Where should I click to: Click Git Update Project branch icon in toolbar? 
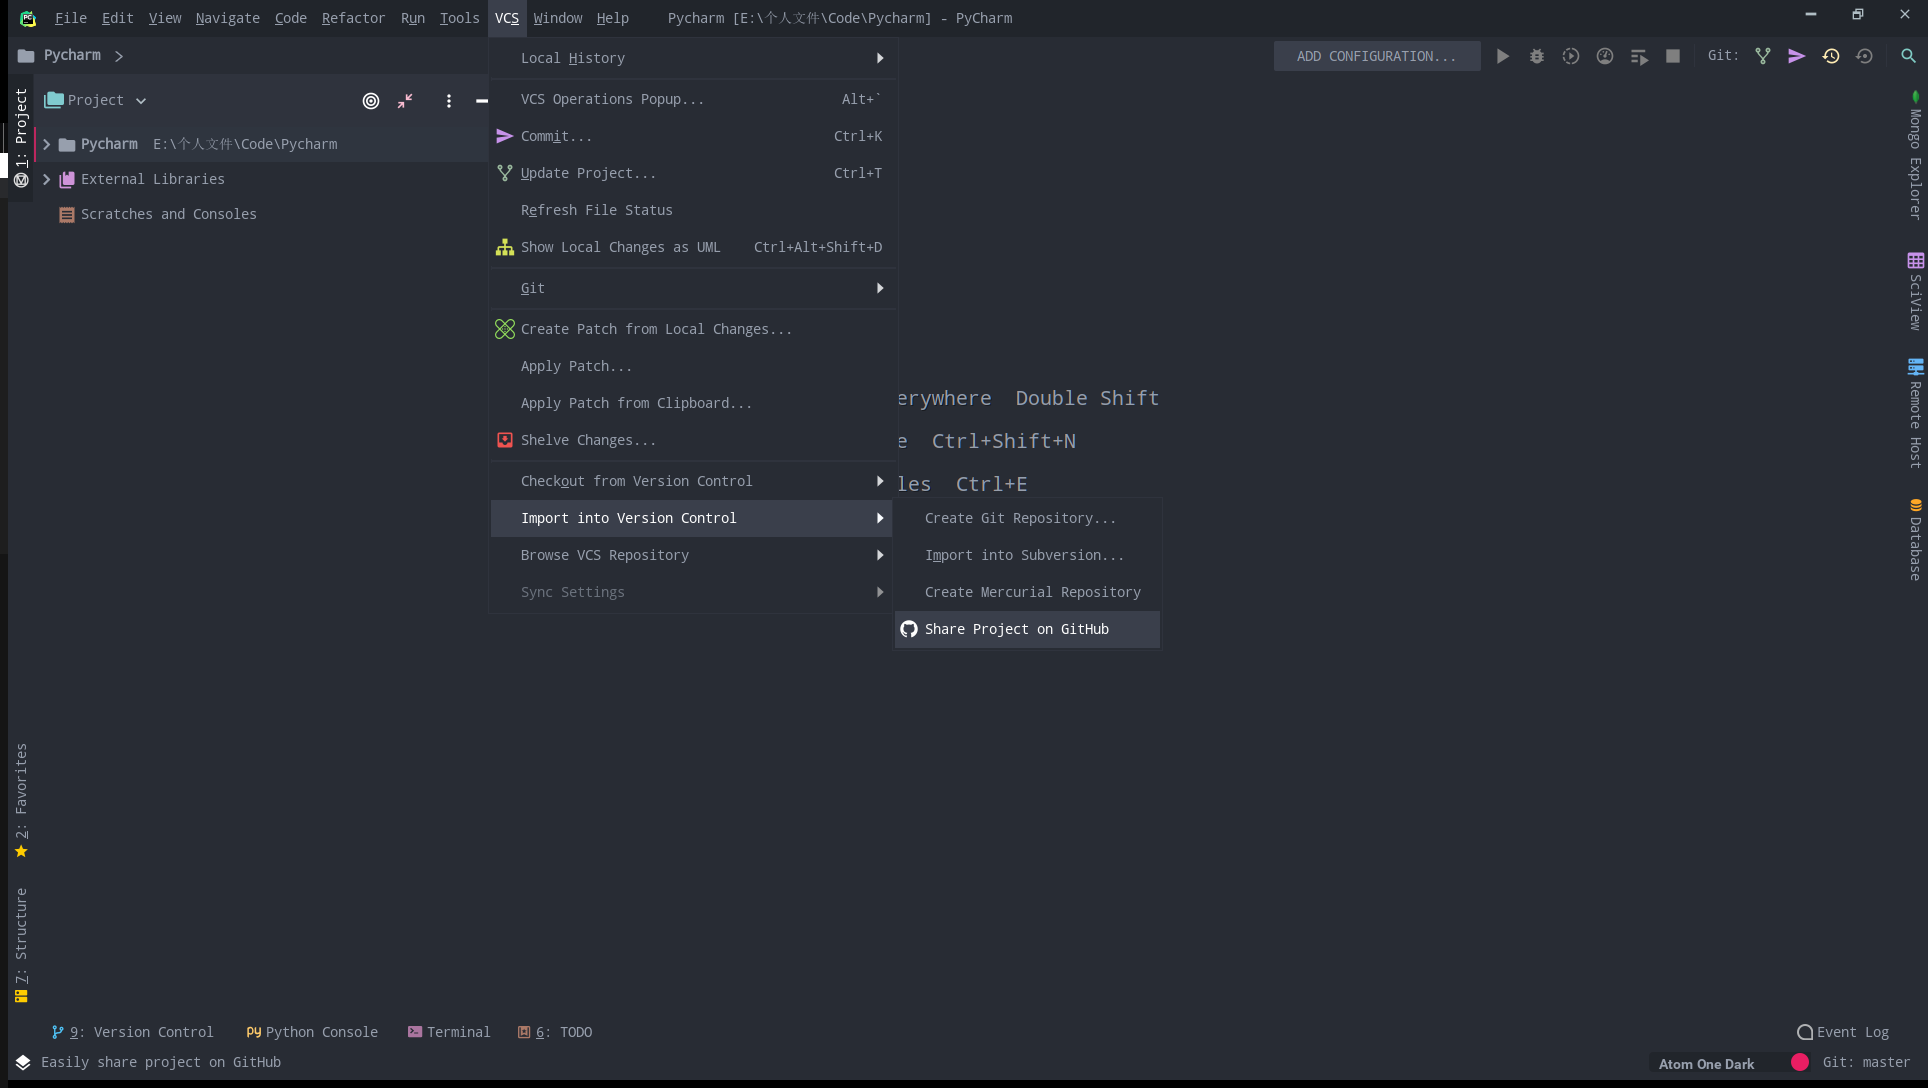click(x=1763, y=56)
